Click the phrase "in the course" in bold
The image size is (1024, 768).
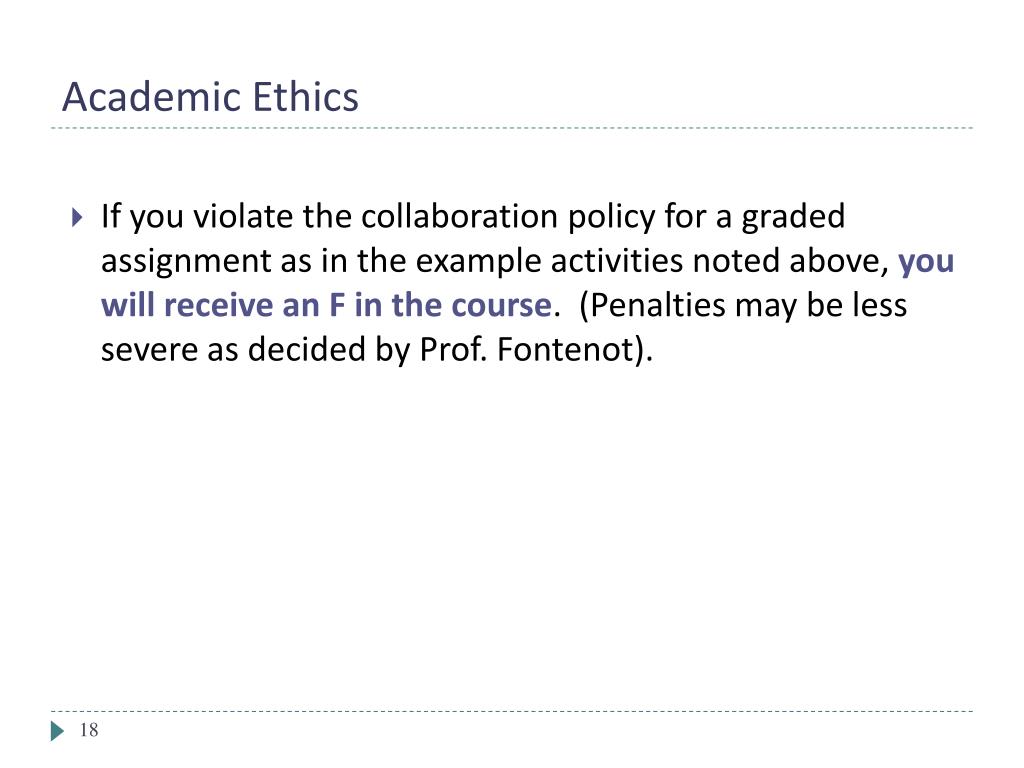[453, 305]
